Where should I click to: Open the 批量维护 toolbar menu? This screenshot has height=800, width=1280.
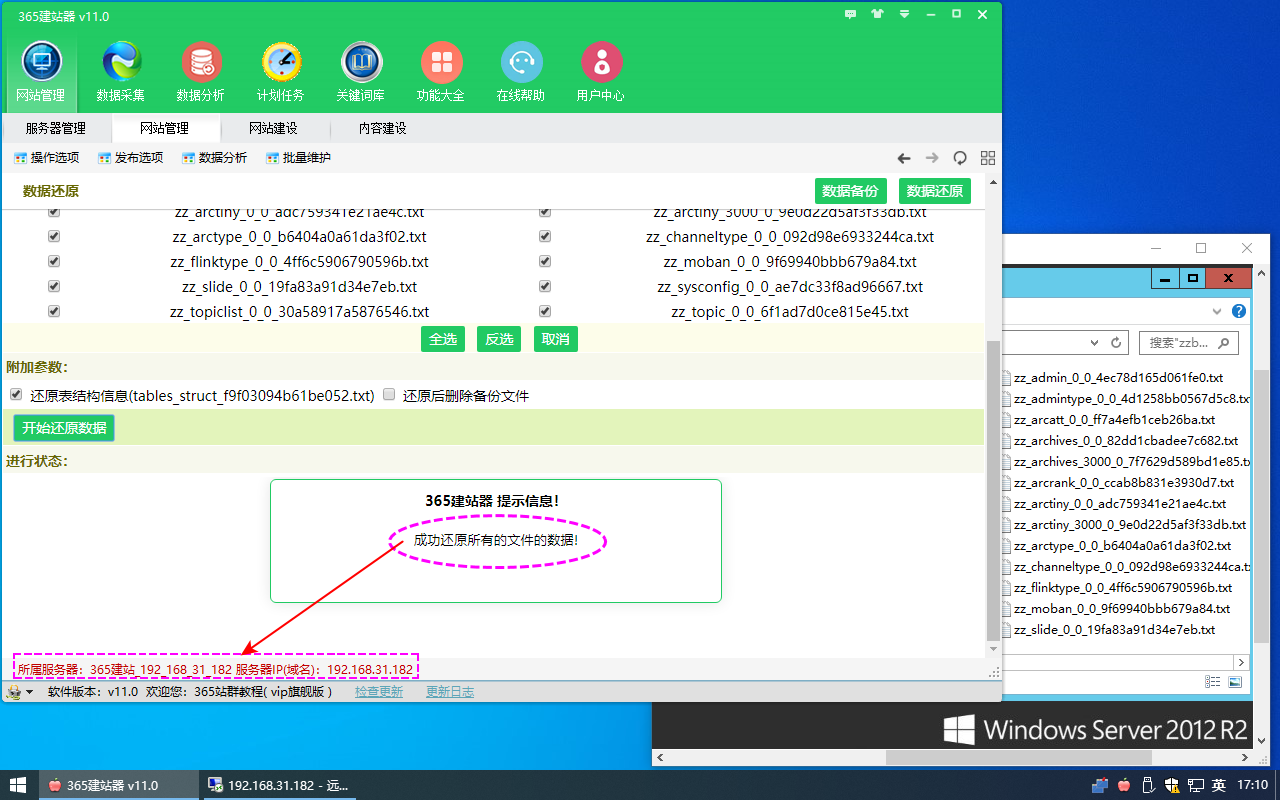[x=299, y=158]
